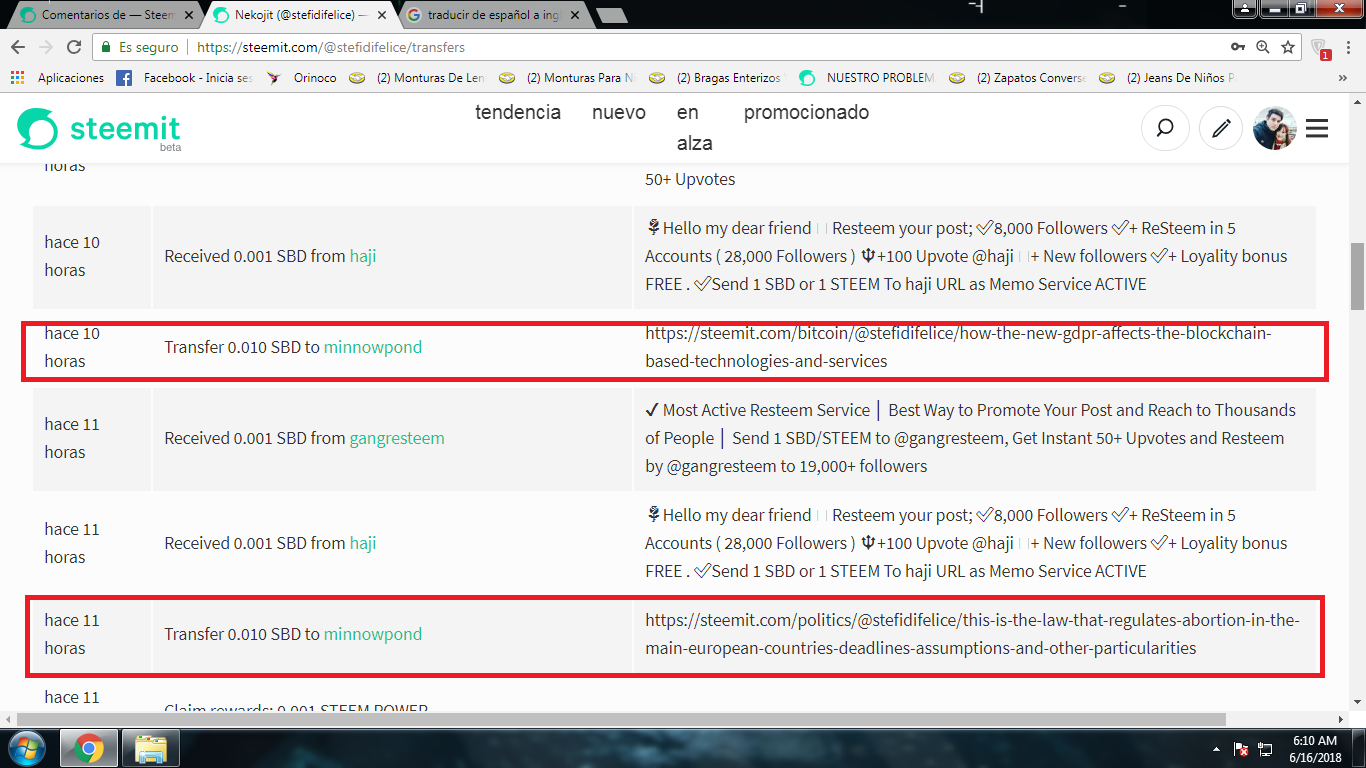Open the haji link in the 'hace 10 horas' row
The height and width of the screenshot is (768, 1366).
tap(363, 256)
